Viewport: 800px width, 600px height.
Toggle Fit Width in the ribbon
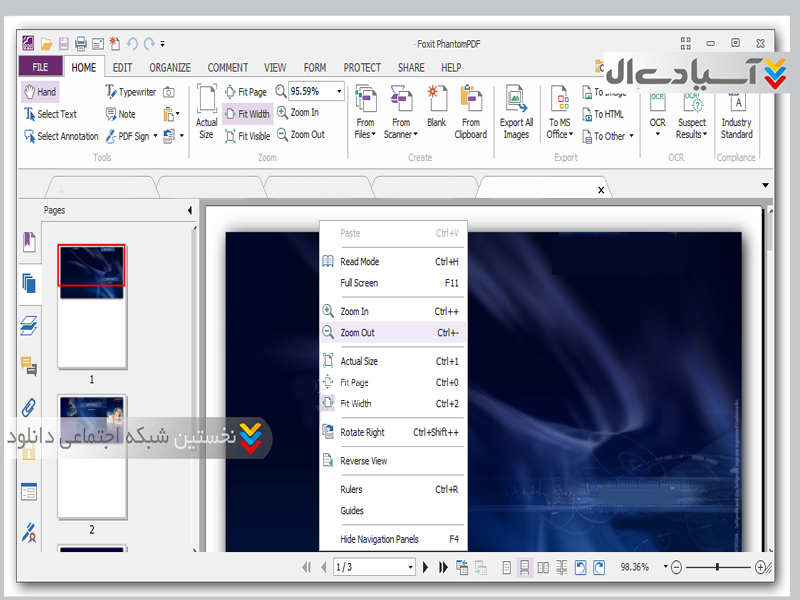coord(247,114)
